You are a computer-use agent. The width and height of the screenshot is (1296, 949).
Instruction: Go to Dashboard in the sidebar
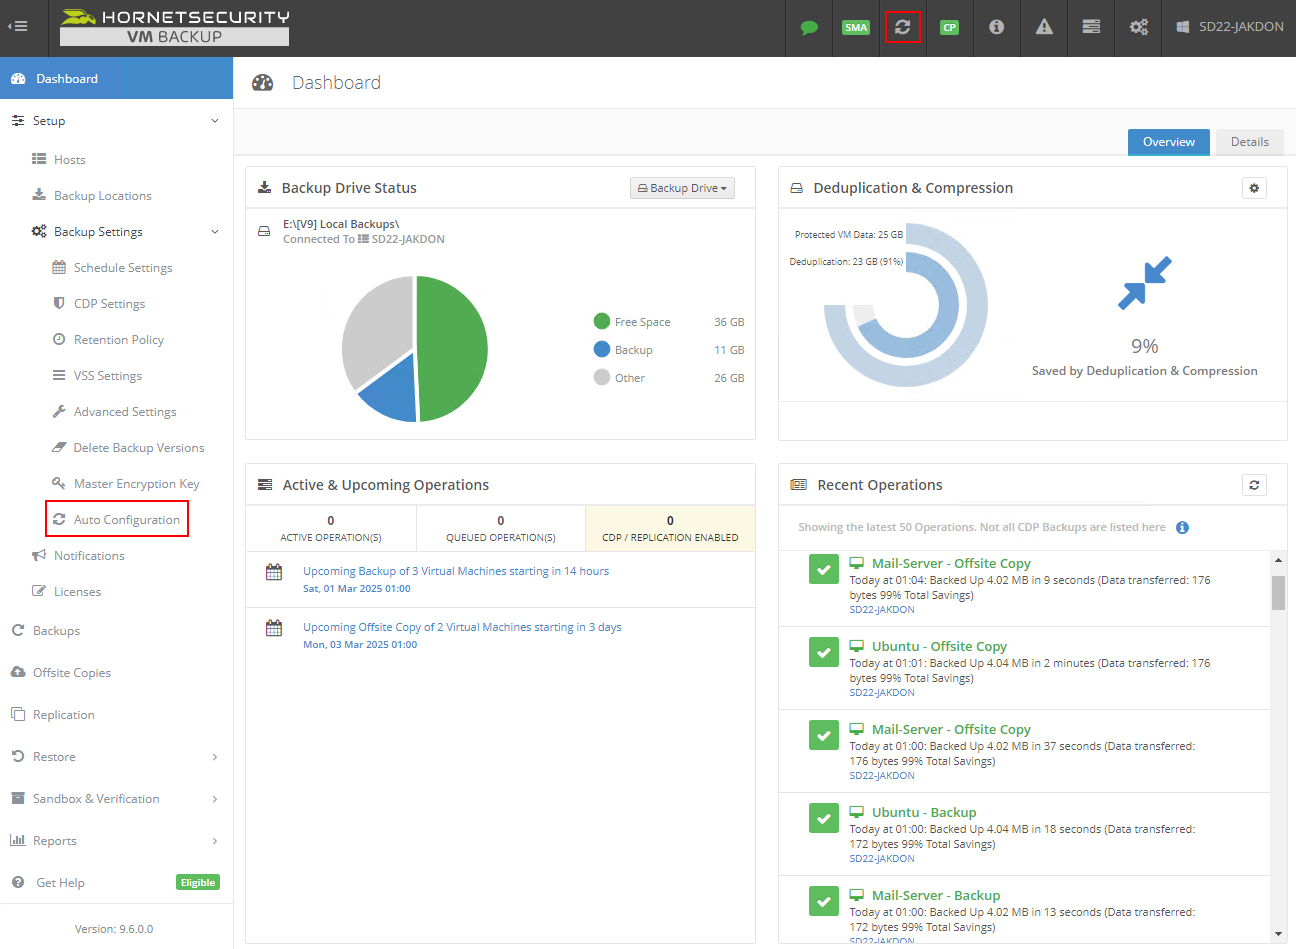(116, 78)
